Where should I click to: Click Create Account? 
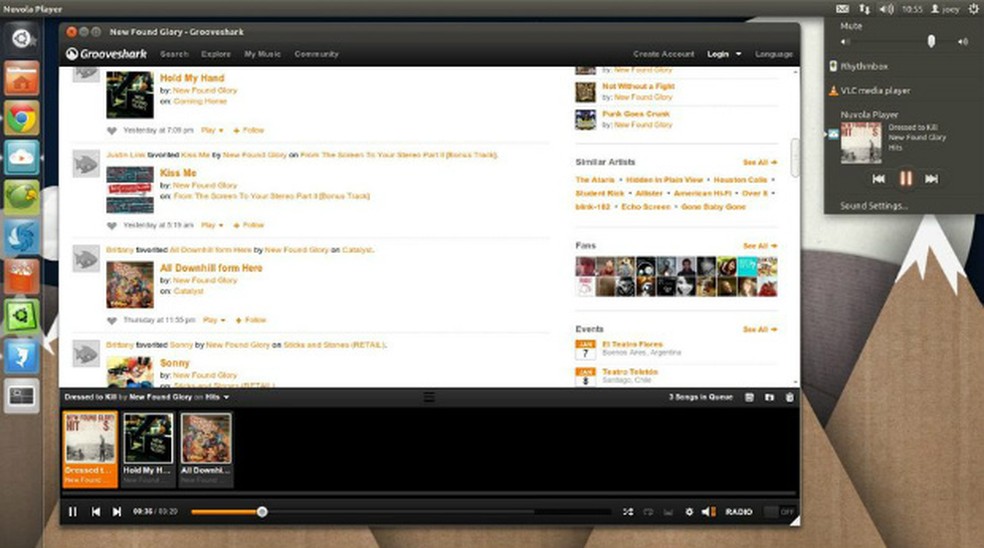pos(663,54)
